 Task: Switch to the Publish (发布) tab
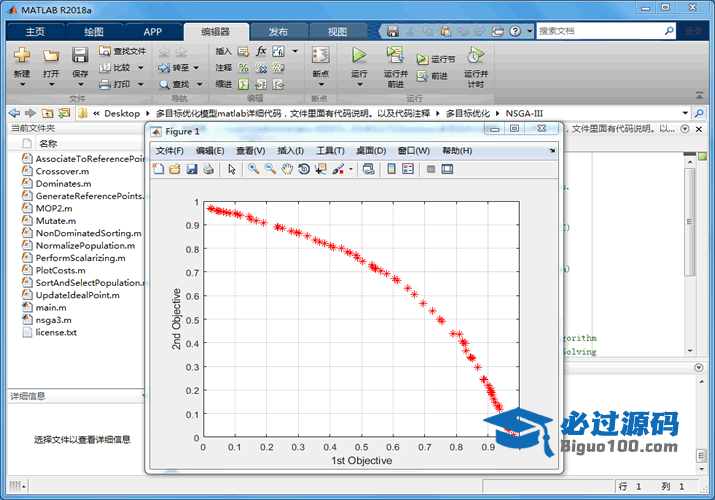278,31
